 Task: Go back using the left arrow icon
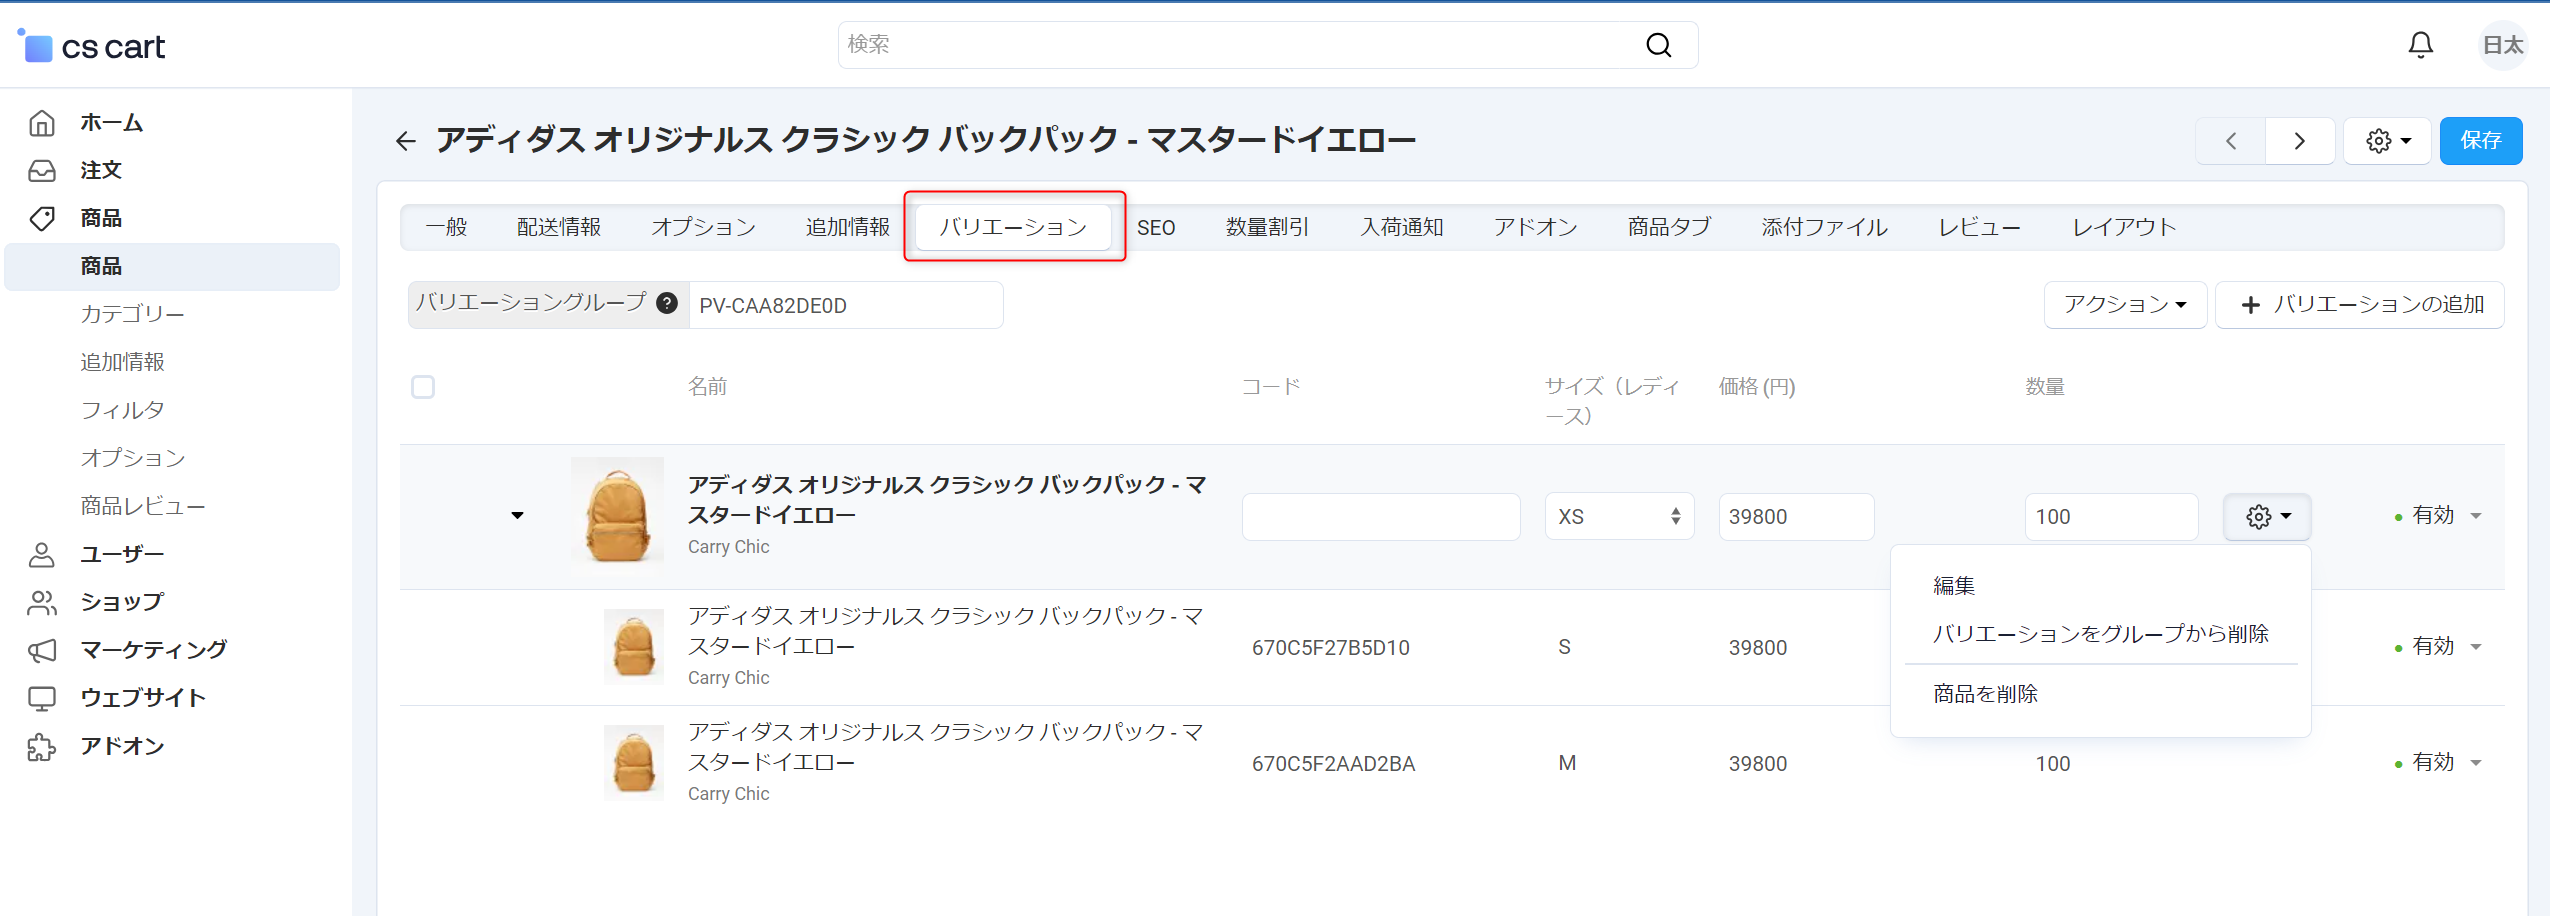tap(405, 141)
